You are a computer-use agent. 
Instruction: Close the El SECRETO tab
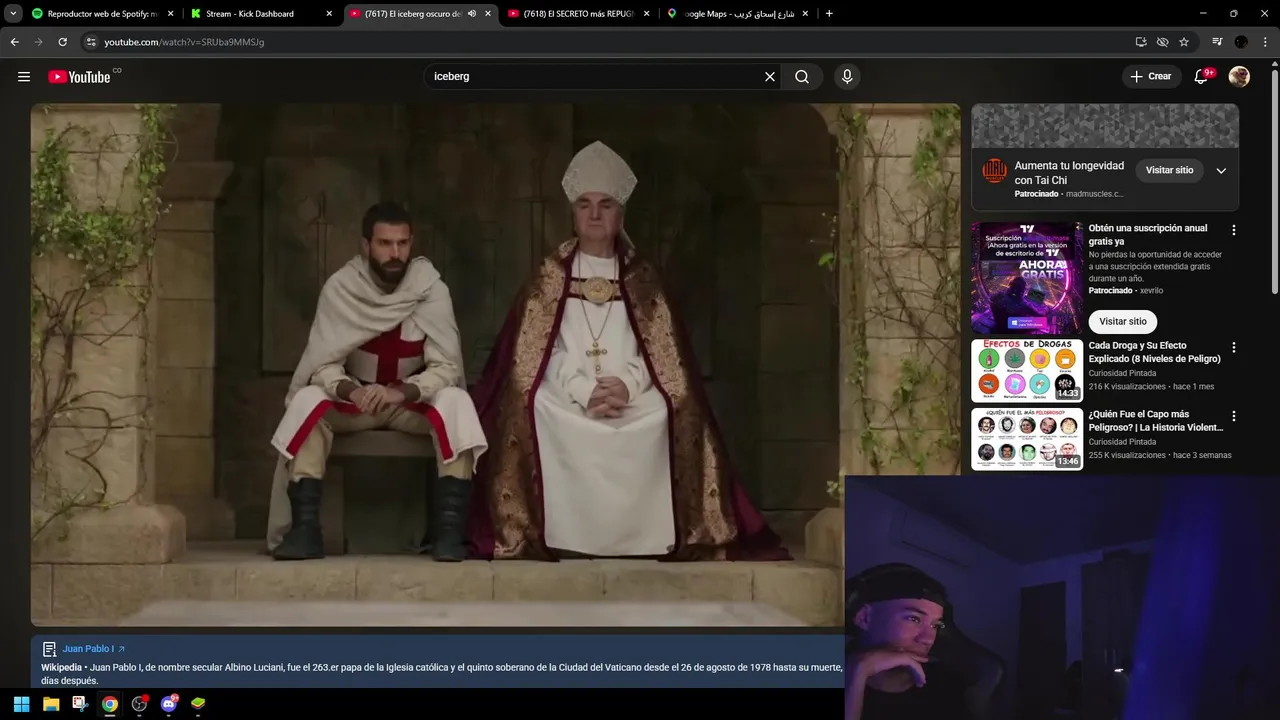click(646, 14)
